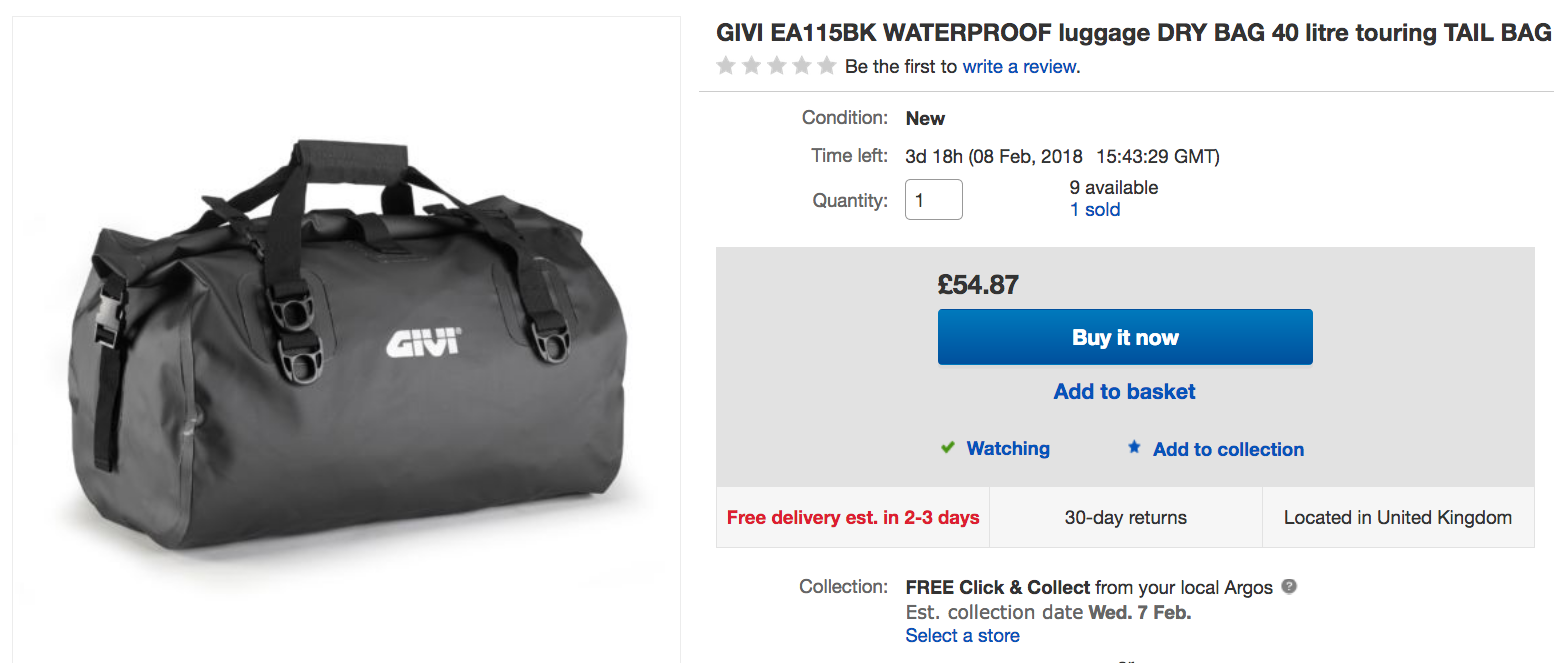
Task: Select the fourth rating star
Action: [801, 67]
